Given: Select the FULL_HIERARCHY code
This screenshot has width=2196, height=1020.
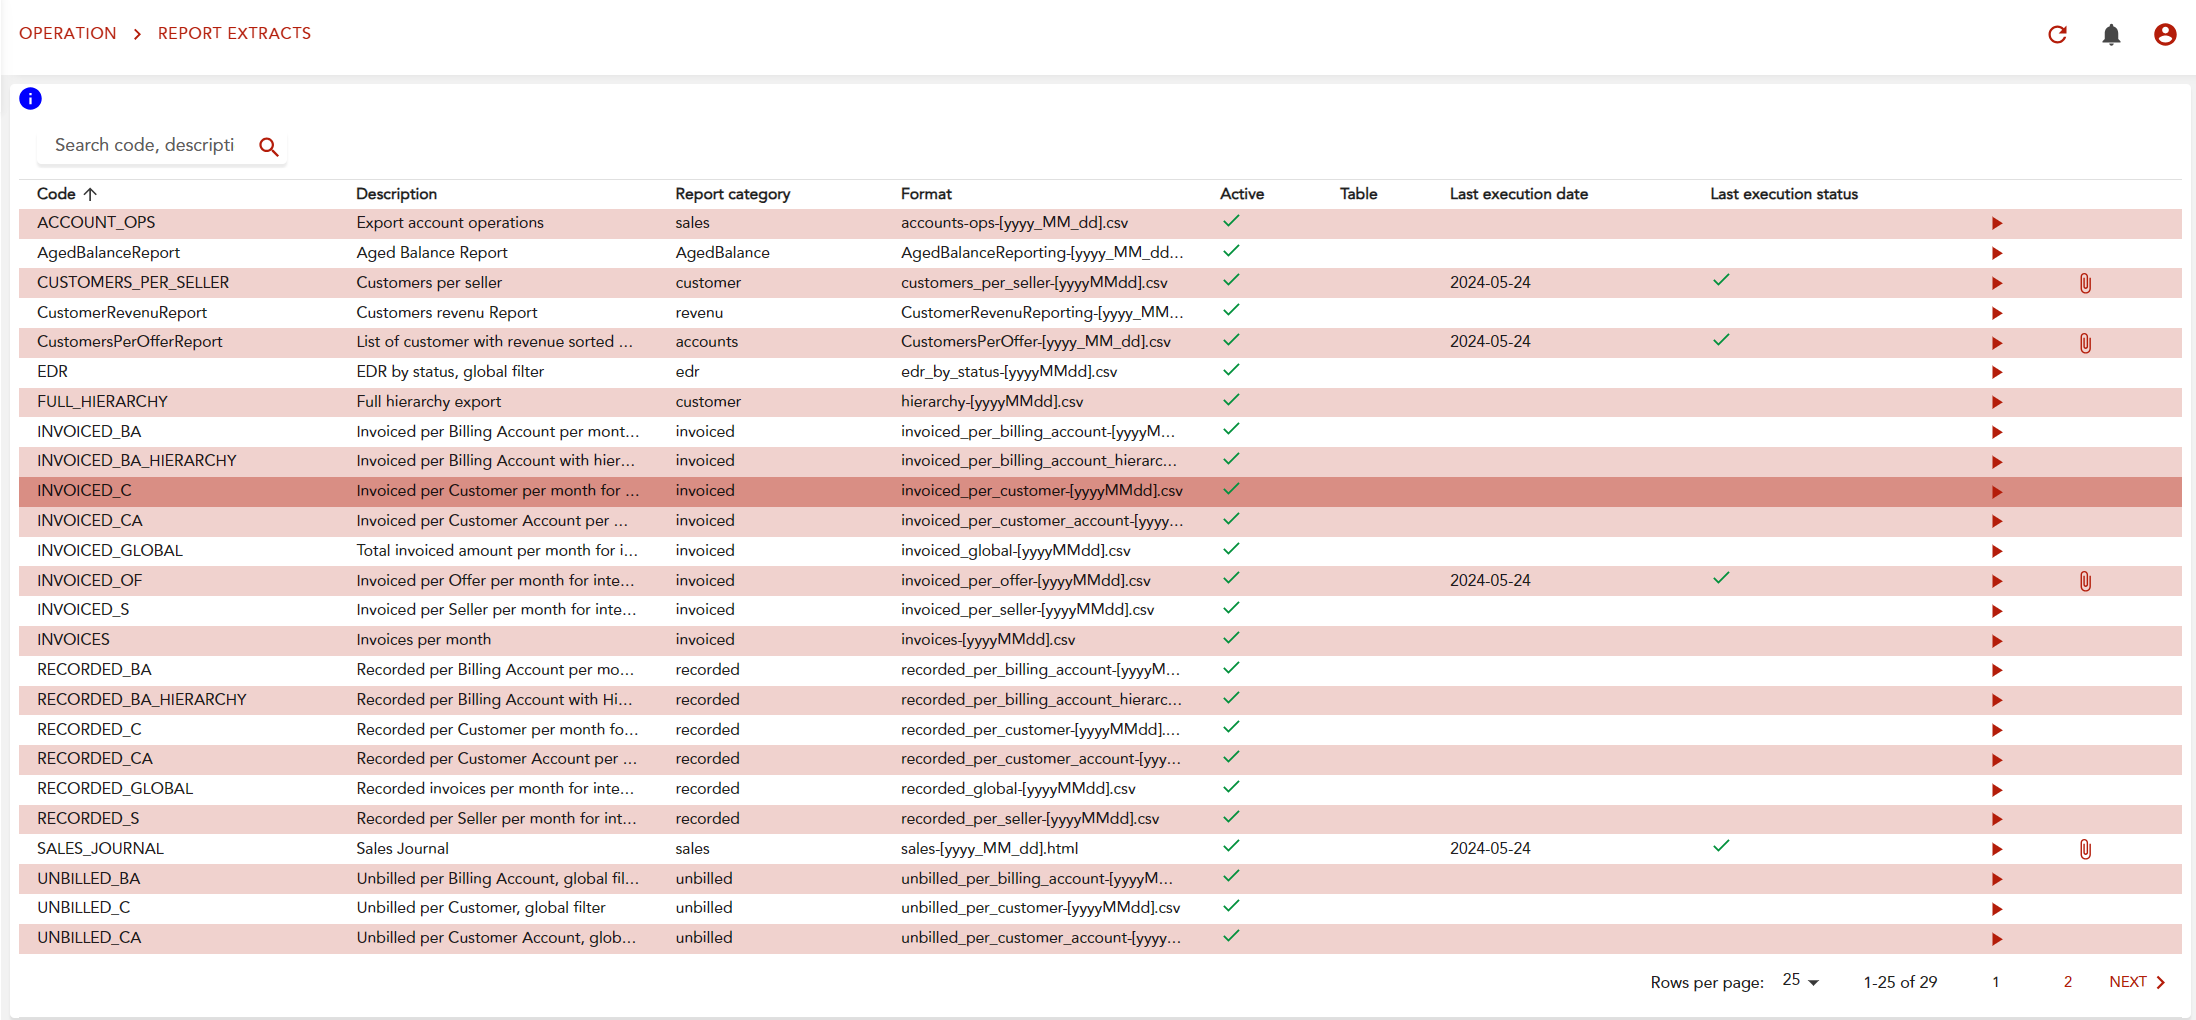Looking at the screenshot, I should [102, 402].
